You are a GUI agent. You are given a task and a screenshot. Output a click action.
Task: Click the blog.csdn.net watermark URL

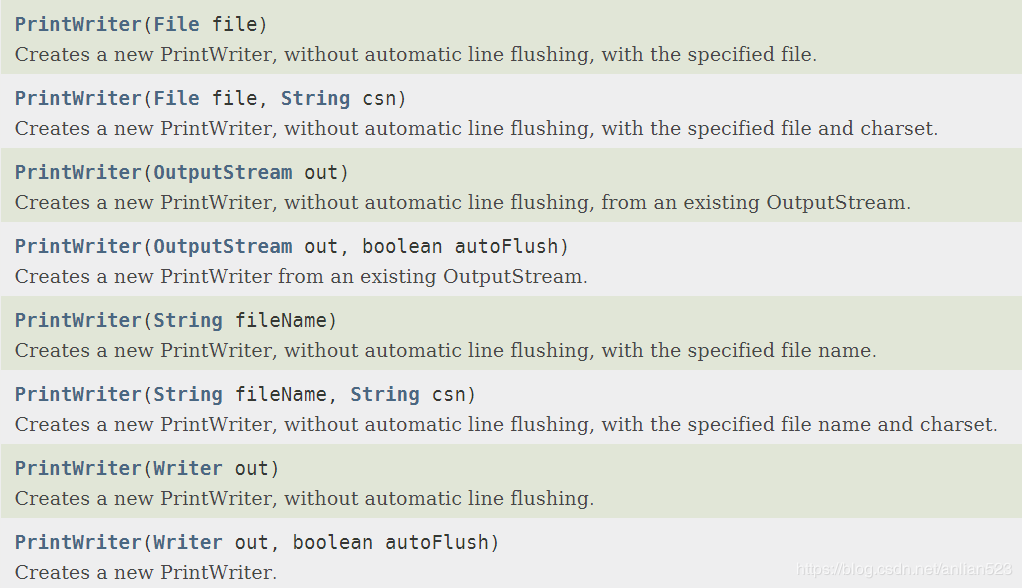903,569
